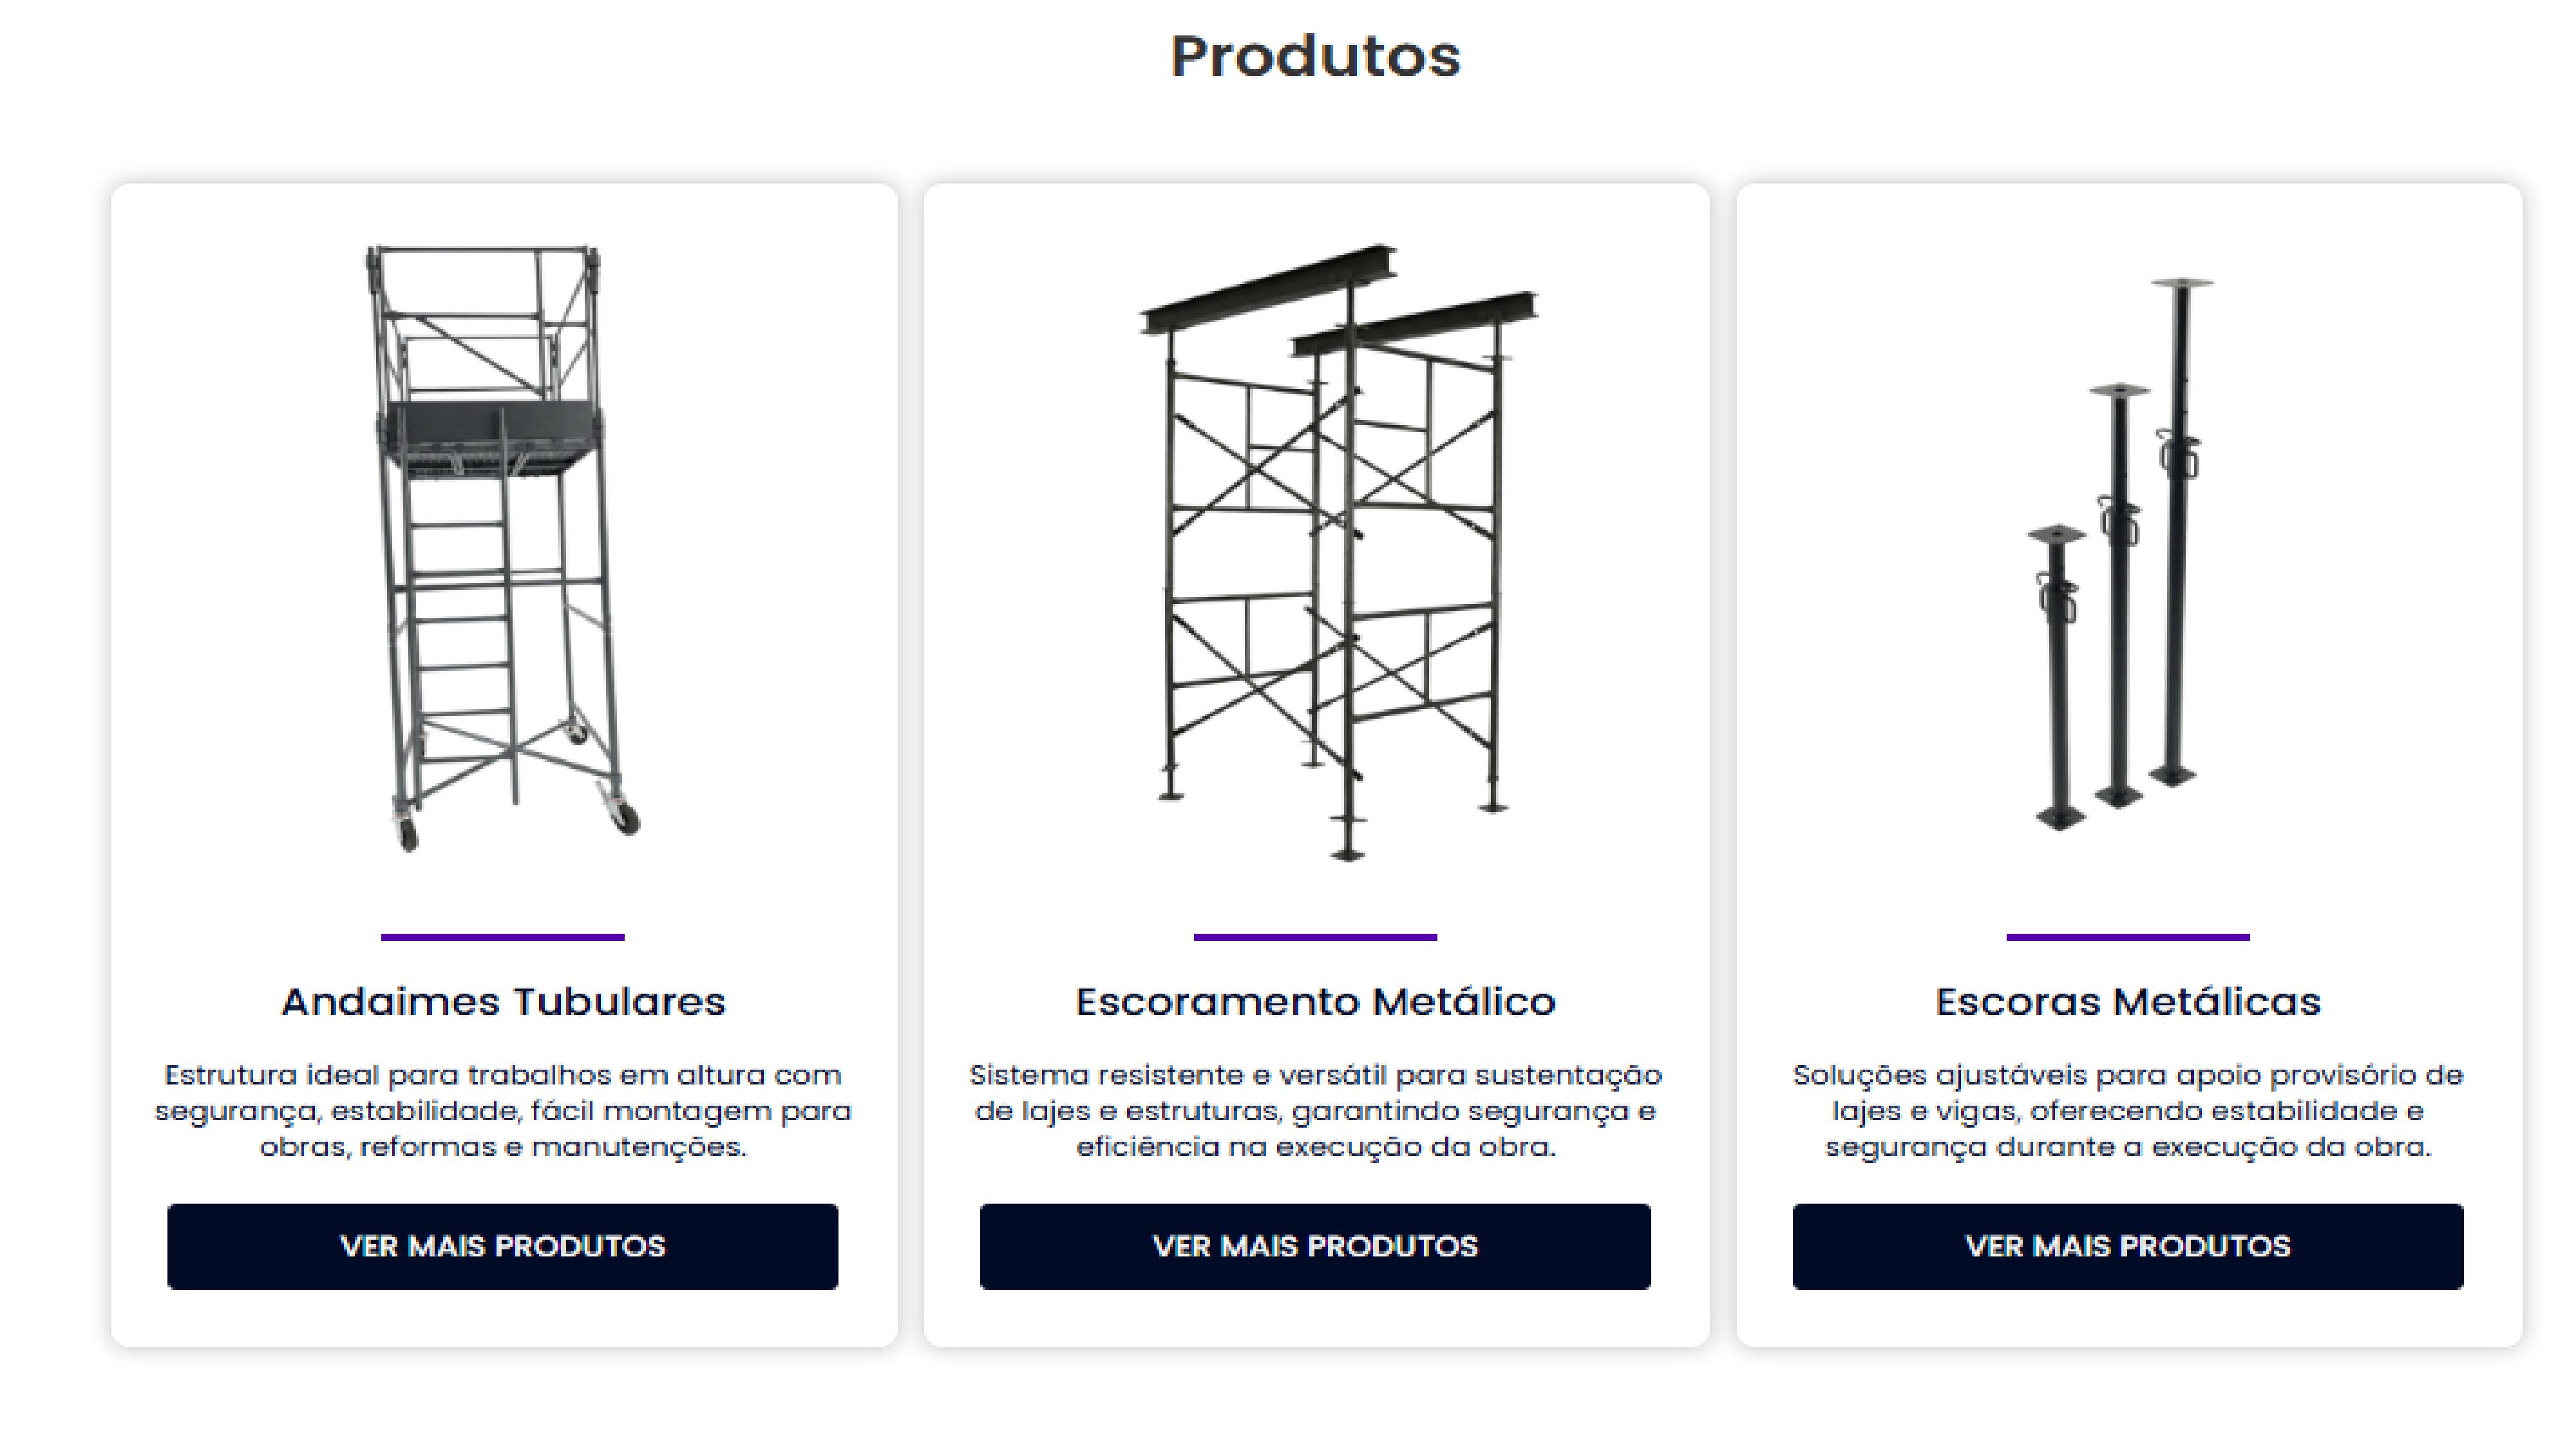
Task: Click the Escoras Metálicas title
Action: [2127, 1001]
